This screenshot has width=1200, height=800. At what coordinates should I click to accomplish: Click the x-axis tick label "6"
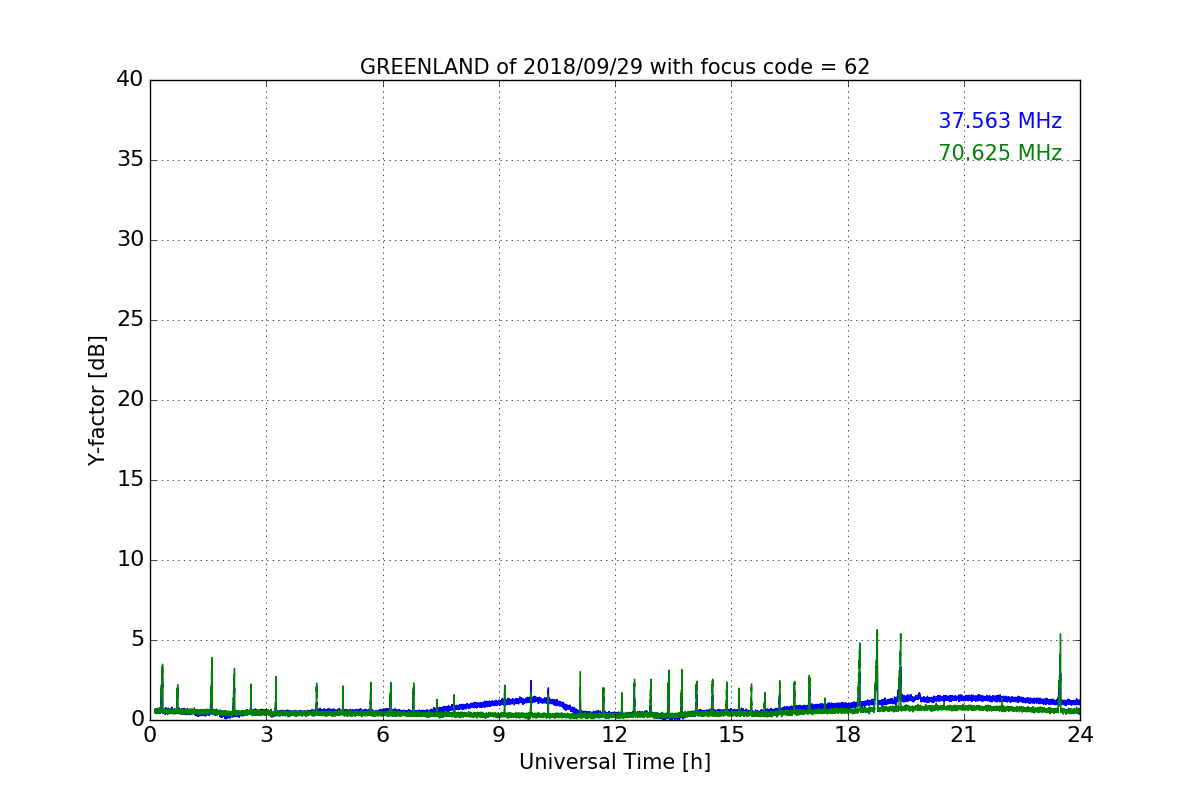(x=383, y=735)
